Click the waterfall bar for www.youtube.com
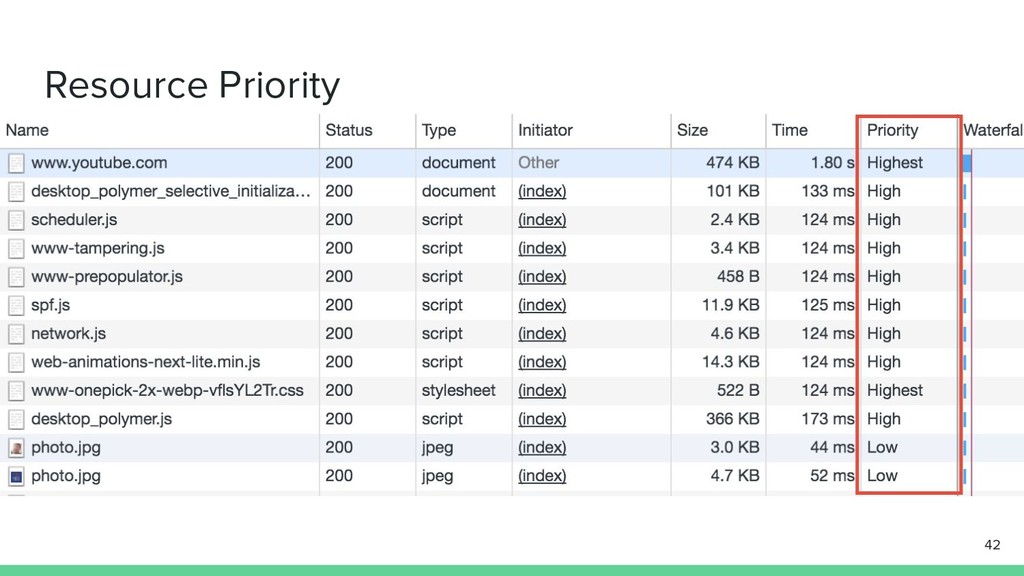This screenshot has height=576, width=1024. coord(967,163)
